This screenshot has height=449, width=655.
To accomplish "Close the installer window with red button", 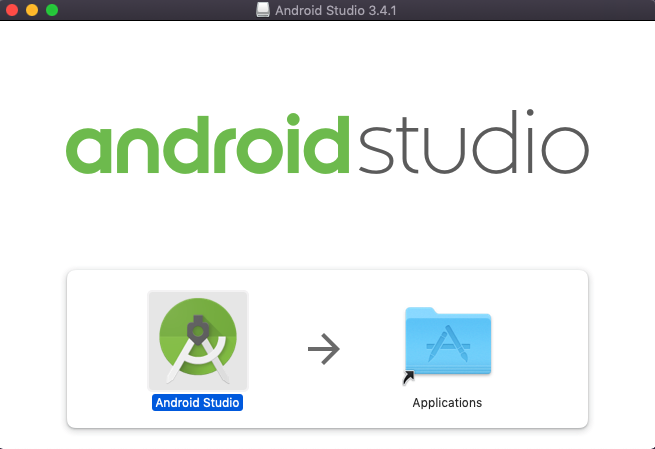I will point(12,10).
